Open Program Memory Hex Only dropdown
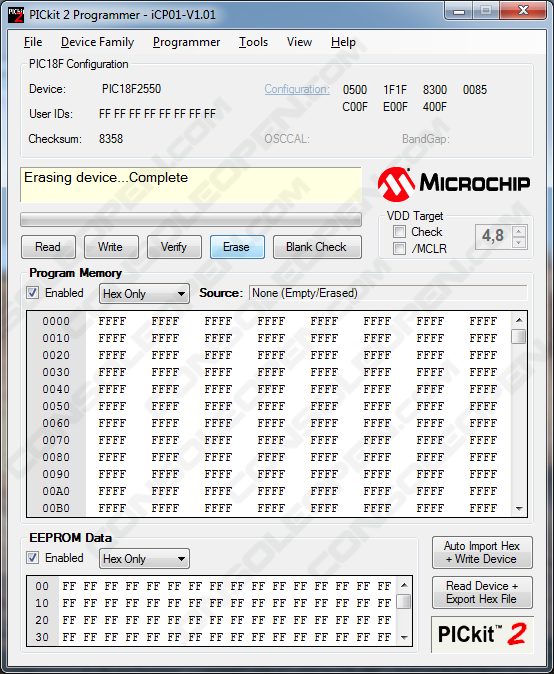Screen dimensions: 554x674 (x=144, y=294)
